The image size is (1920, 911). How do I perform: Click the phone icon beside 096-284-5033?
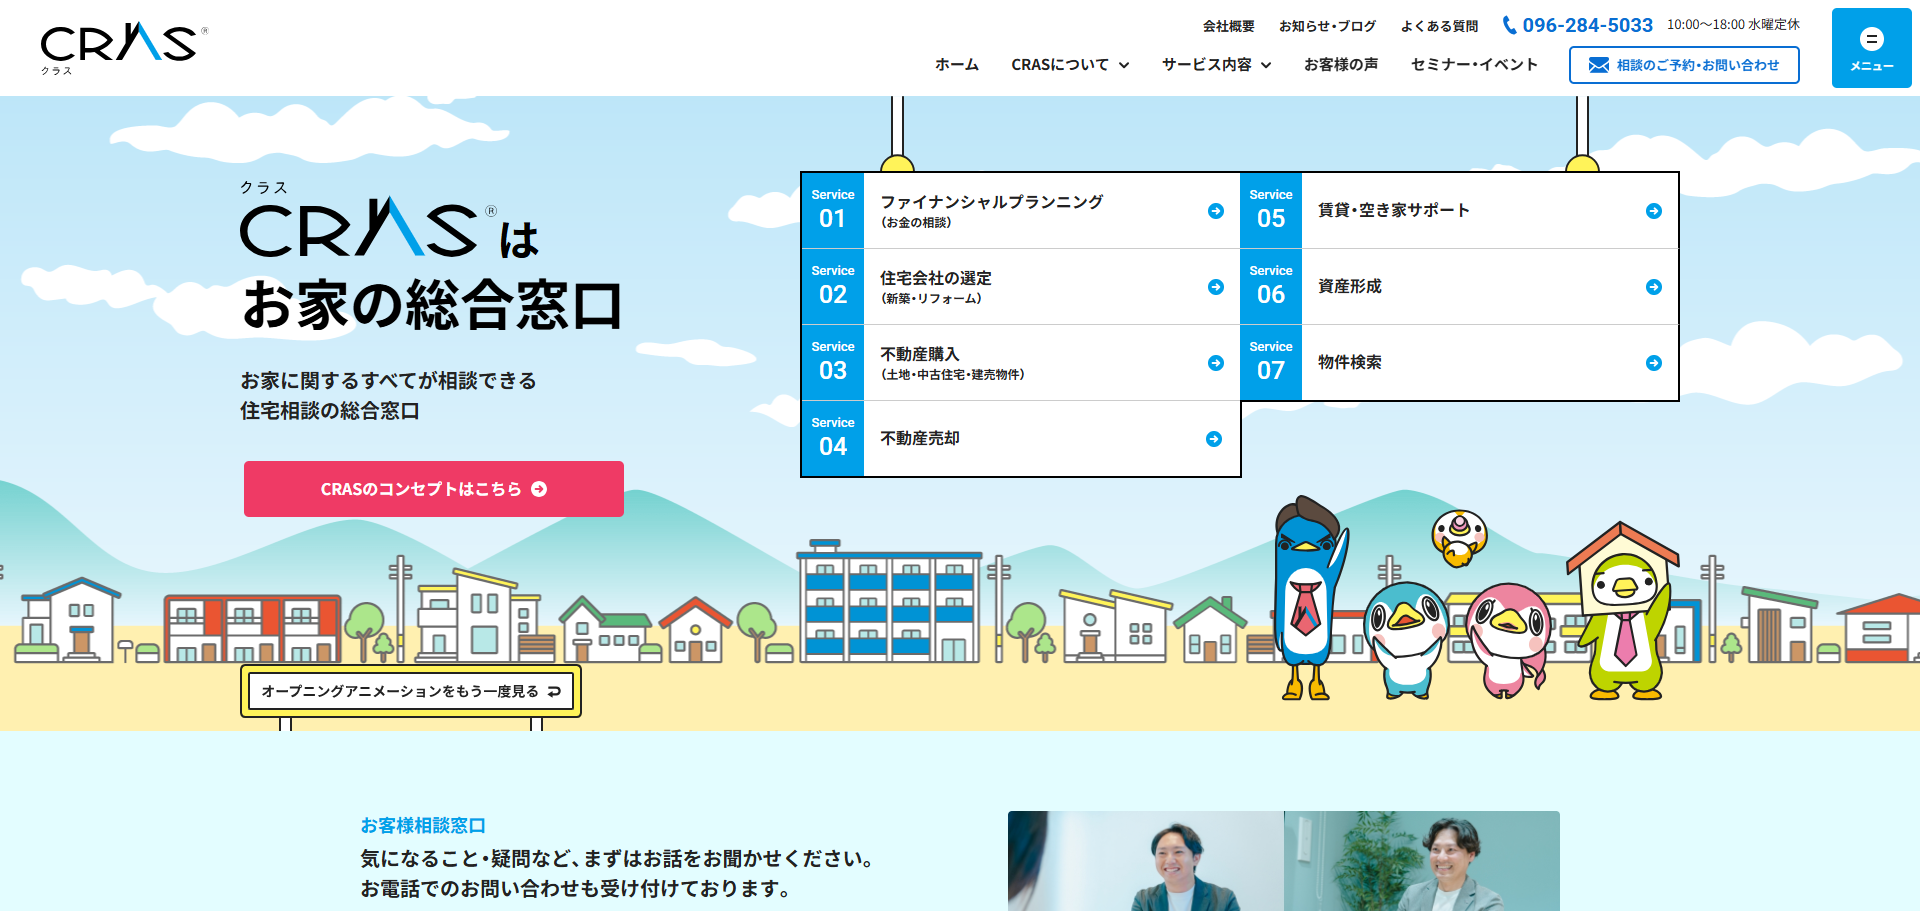(x=1509, y=25)
